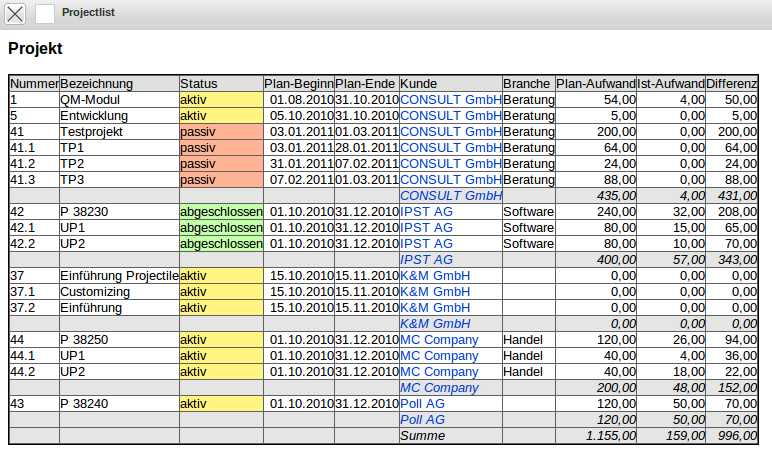Click the Summe label in total row
The width and height of the screenshot is (772, 453).
[x=422, y=436]
